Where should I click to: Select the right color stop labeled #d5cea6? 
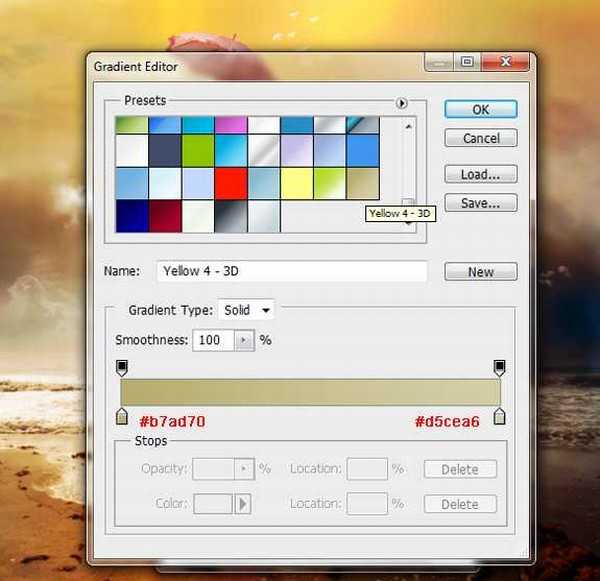499,415
